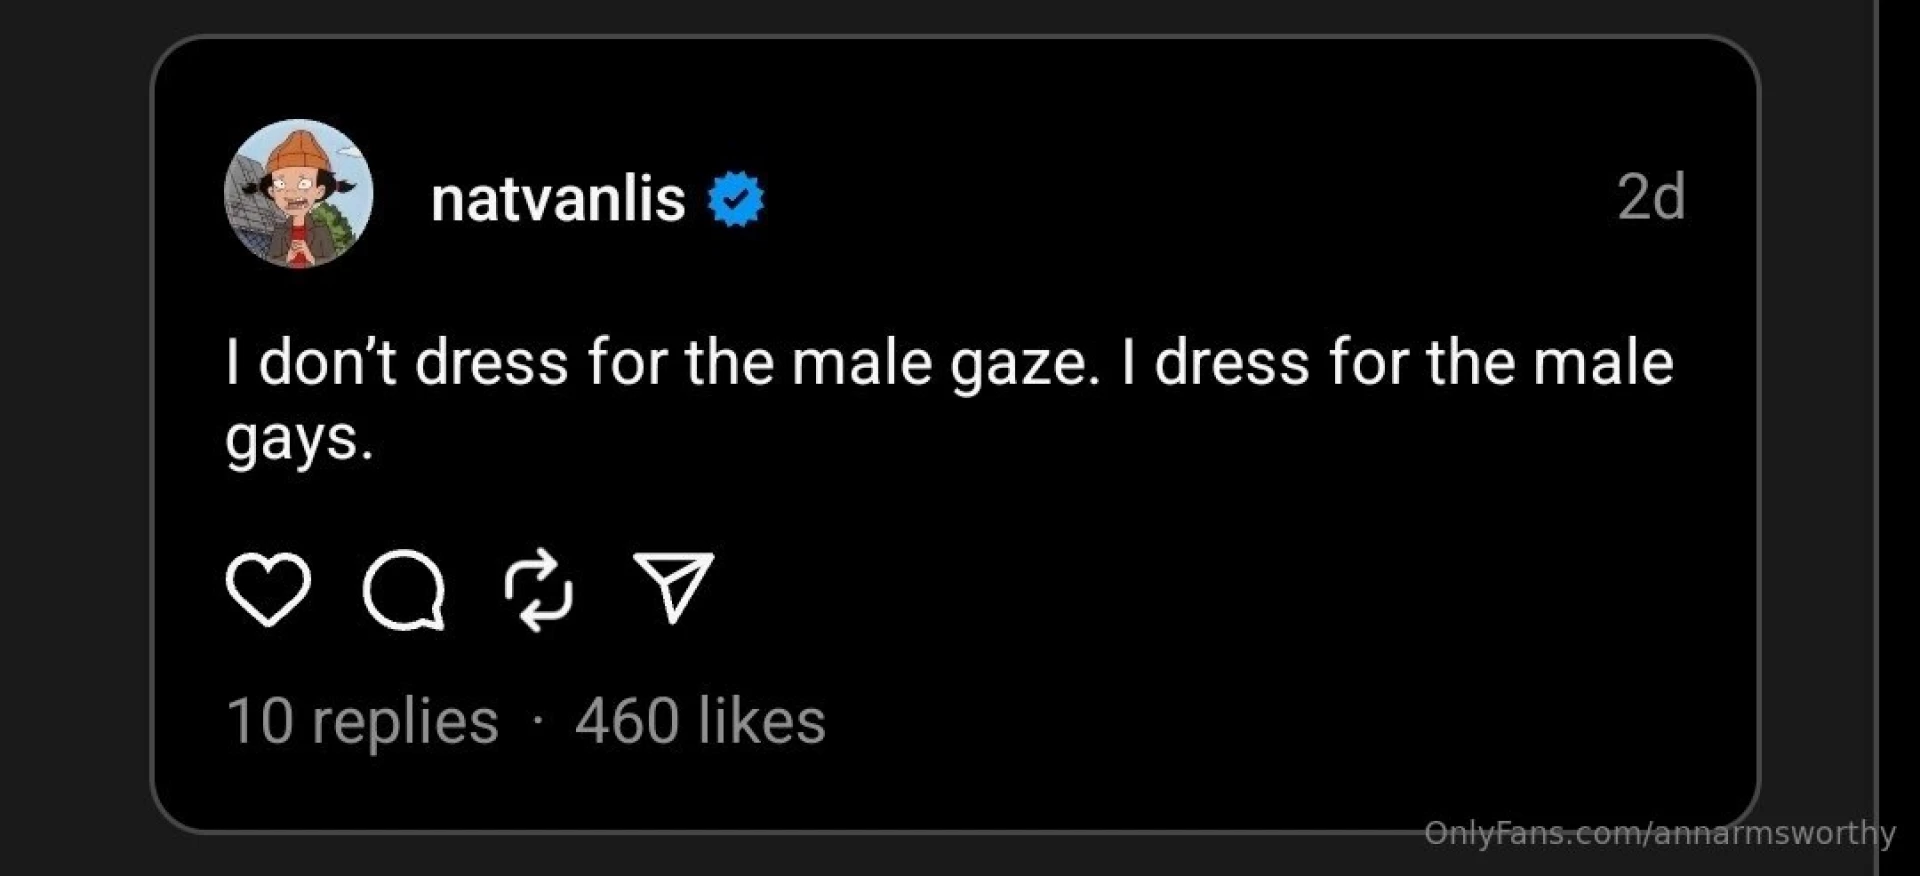Expand the replies under the post
The height and width of the screenshot is (876, 1920).
(x=360, y=719)
